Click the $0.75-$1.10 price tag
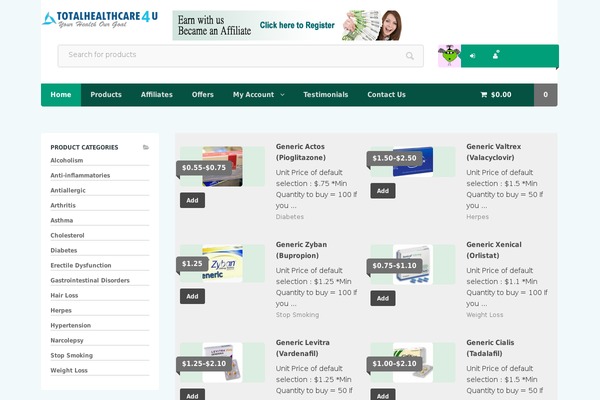The image size is (600, 400). [395, 266]
